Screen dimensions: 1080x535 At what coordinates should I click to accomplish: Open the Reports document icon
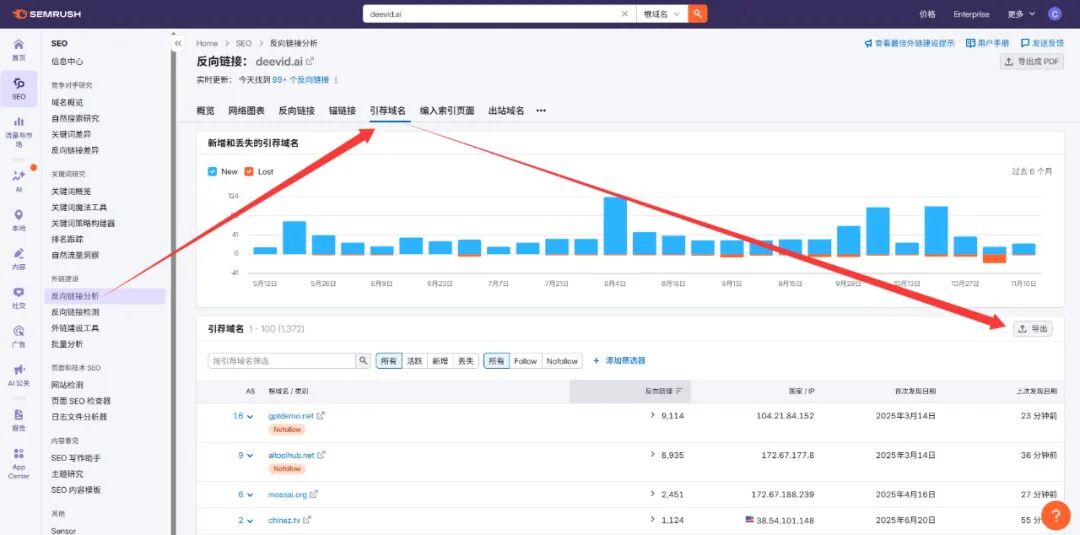(x=19, y=415)
